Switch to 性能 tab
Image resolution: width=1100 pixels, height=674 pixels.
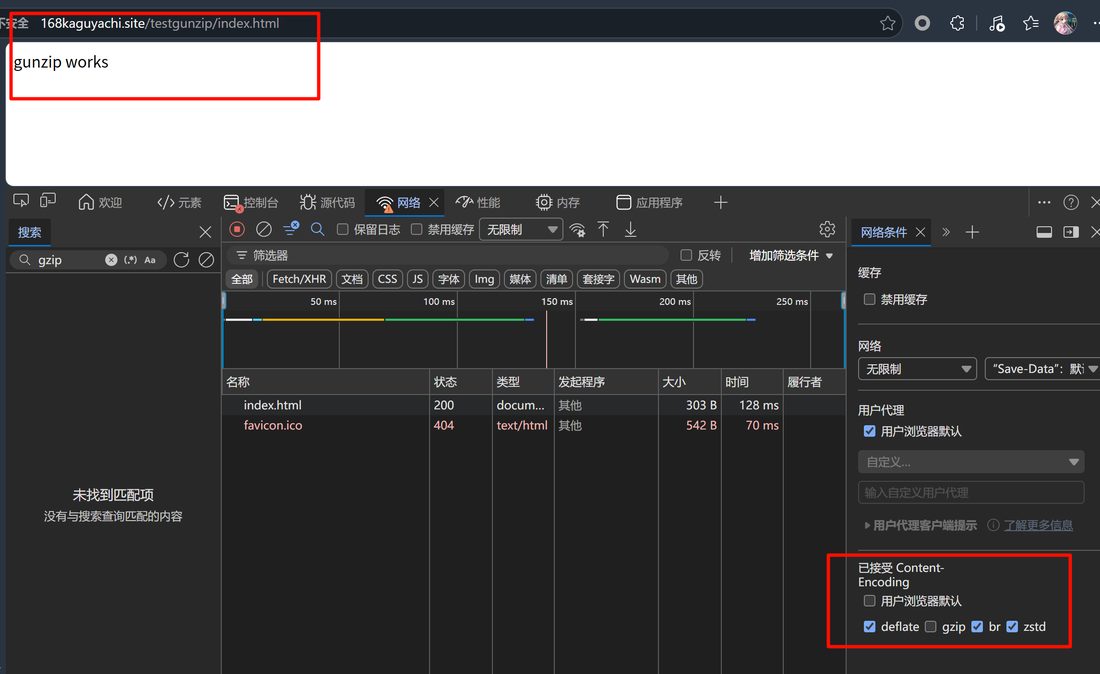[x=478, y=203]
